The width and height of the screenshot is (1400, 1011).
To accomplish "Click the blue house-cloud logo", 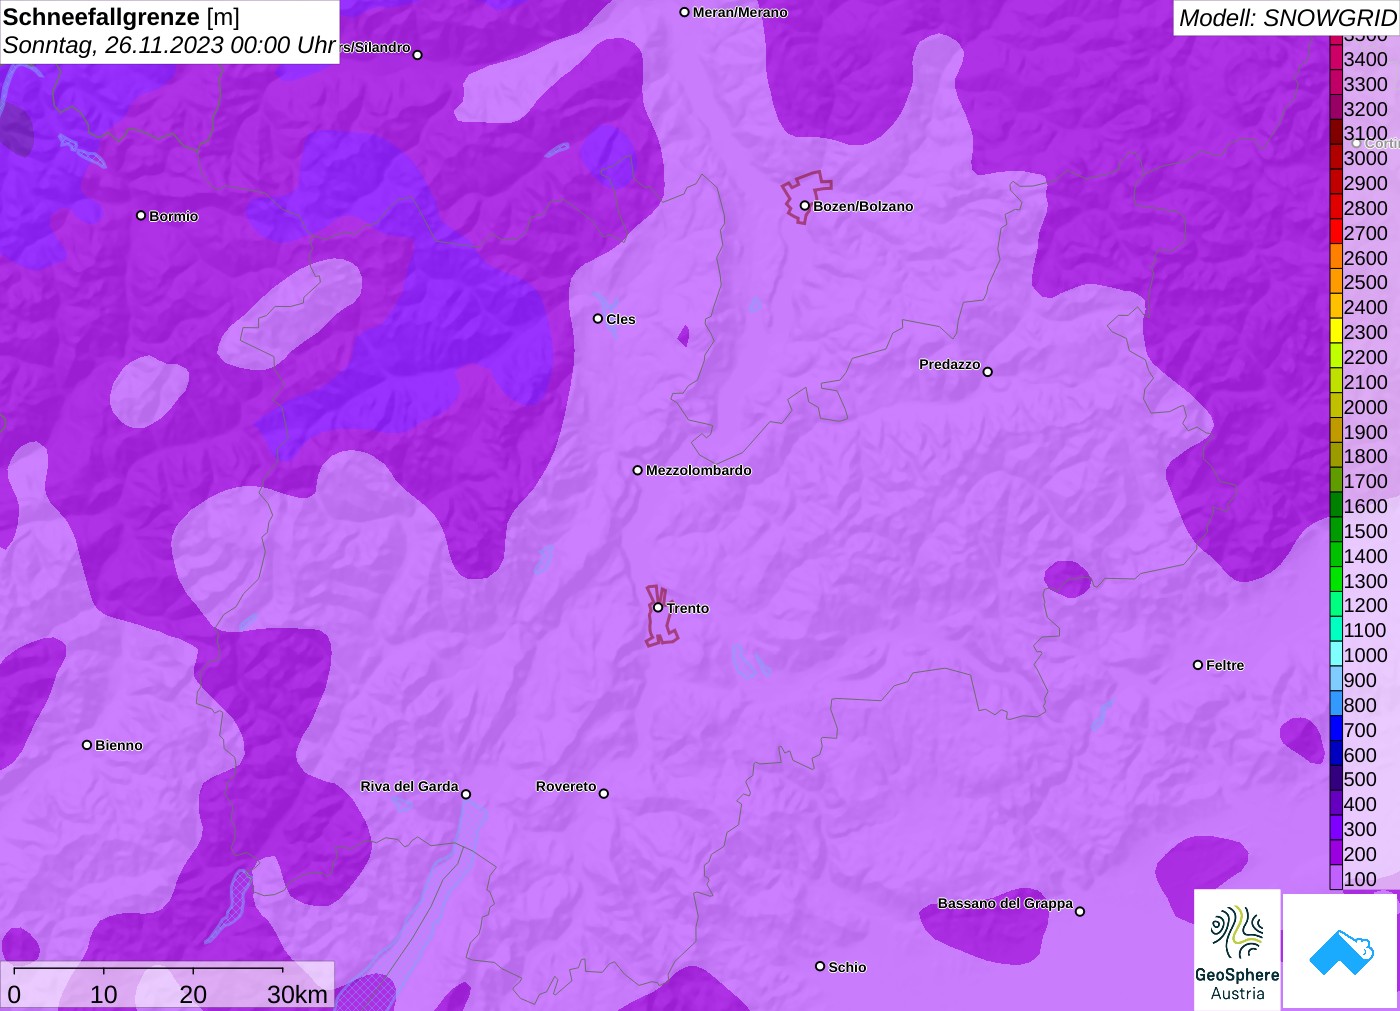I will (1341, 951).
